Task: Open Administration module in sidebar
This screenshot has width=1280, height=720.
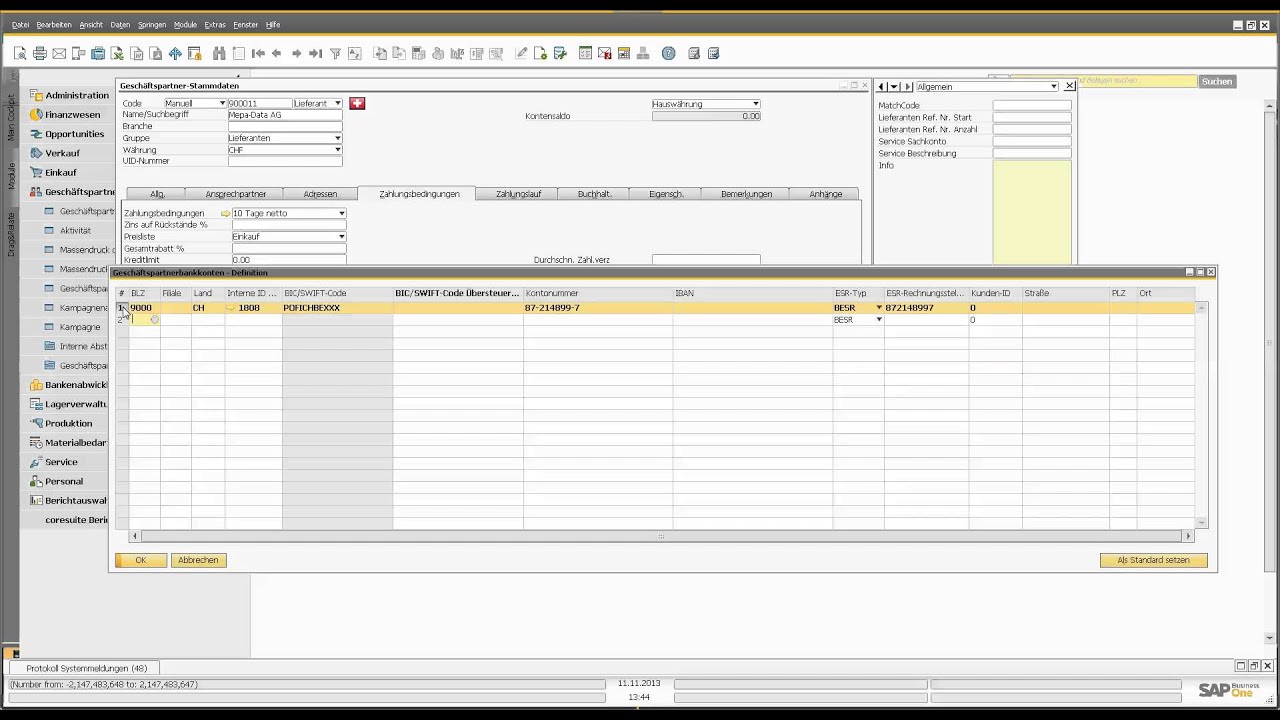Action: tap(77, 95)
